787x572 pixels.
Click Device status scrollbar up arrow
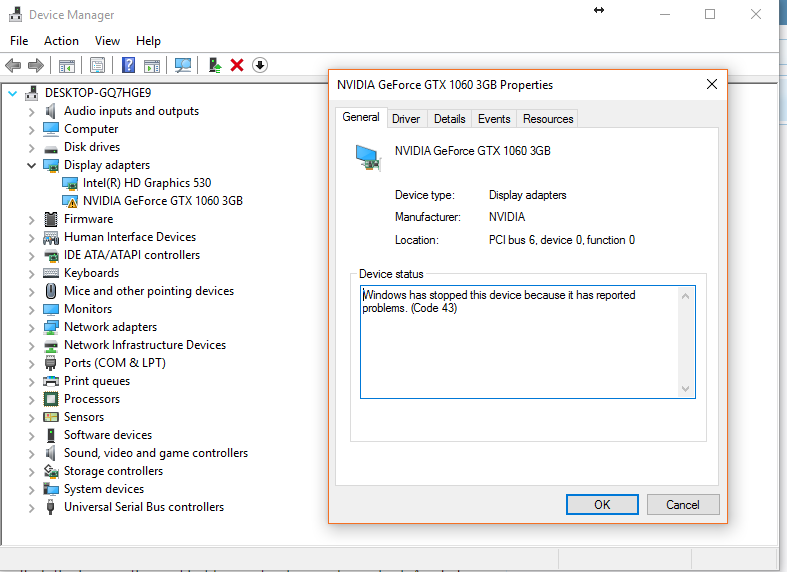(686, 296)
